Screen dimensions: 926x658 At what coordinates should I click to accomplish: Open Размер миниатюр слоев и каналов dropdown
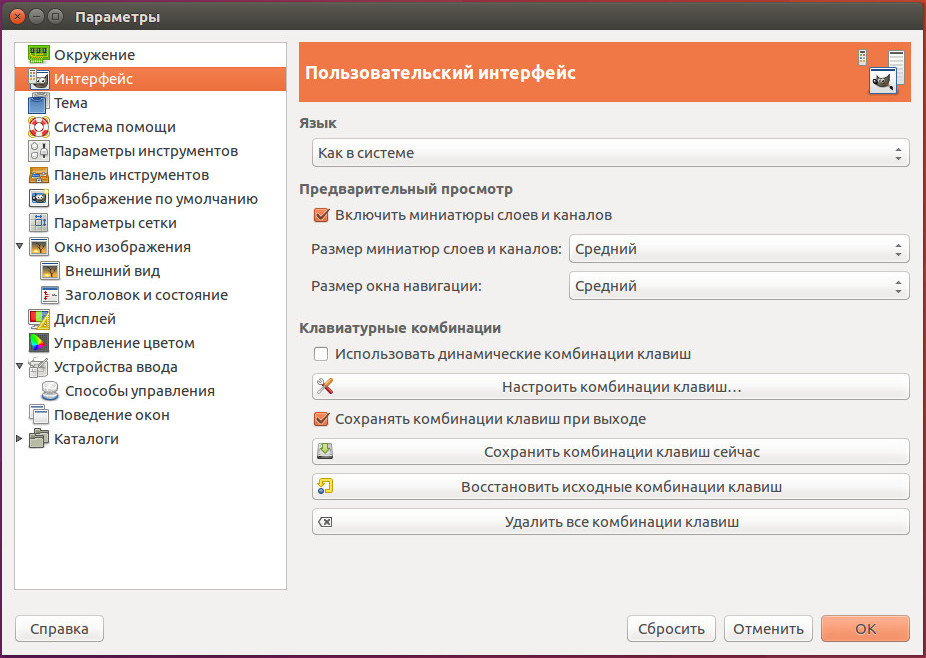click(x=739, y=249)
